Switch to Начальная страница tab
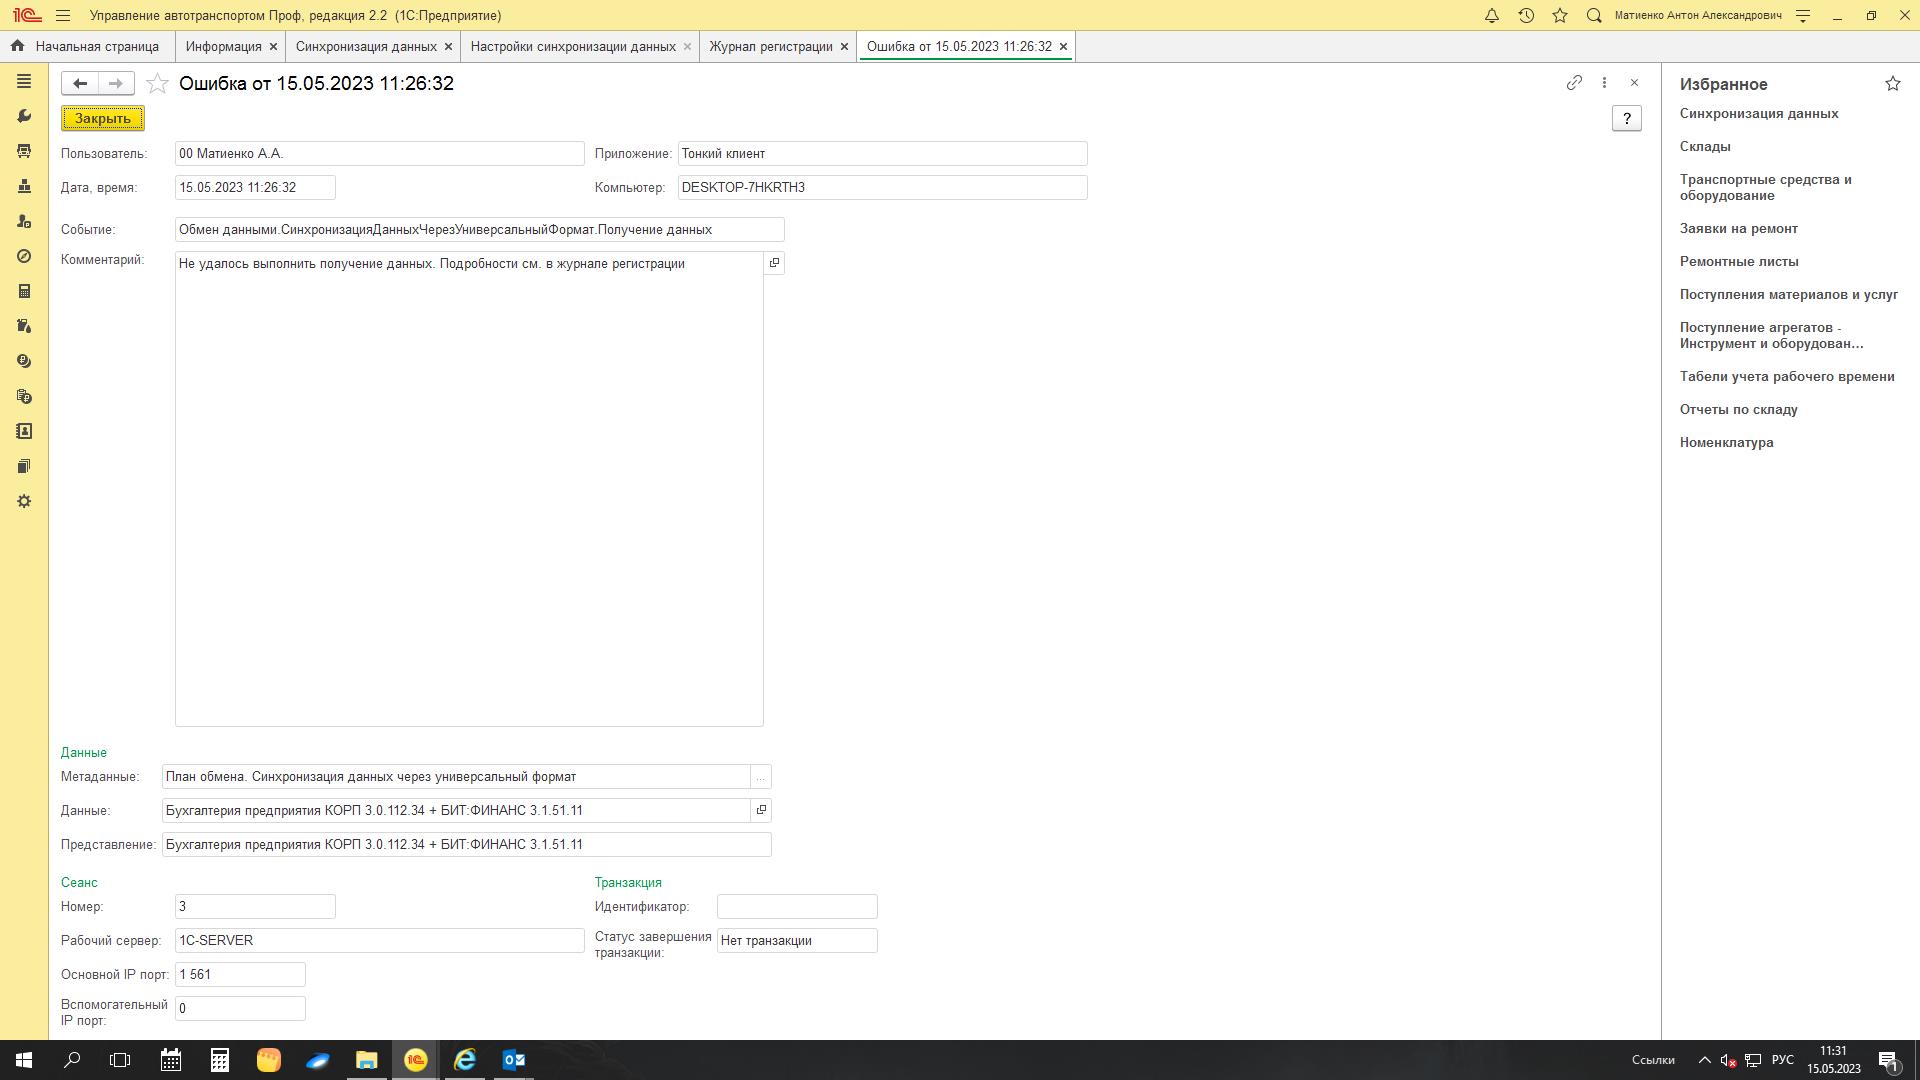 [86, 47]
